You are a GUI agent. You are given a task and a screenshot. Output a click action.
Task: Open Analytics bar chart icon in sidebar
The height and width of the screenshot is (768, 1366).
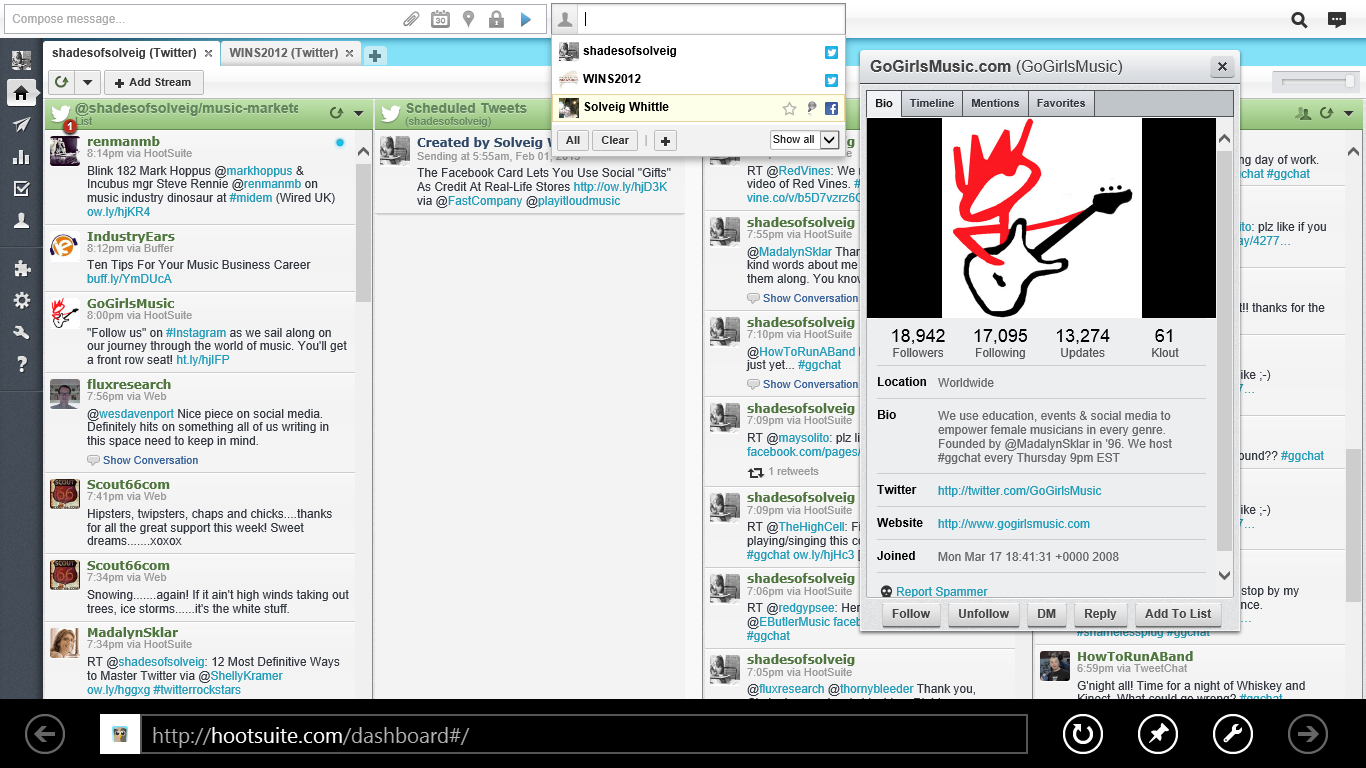[21, 157]
